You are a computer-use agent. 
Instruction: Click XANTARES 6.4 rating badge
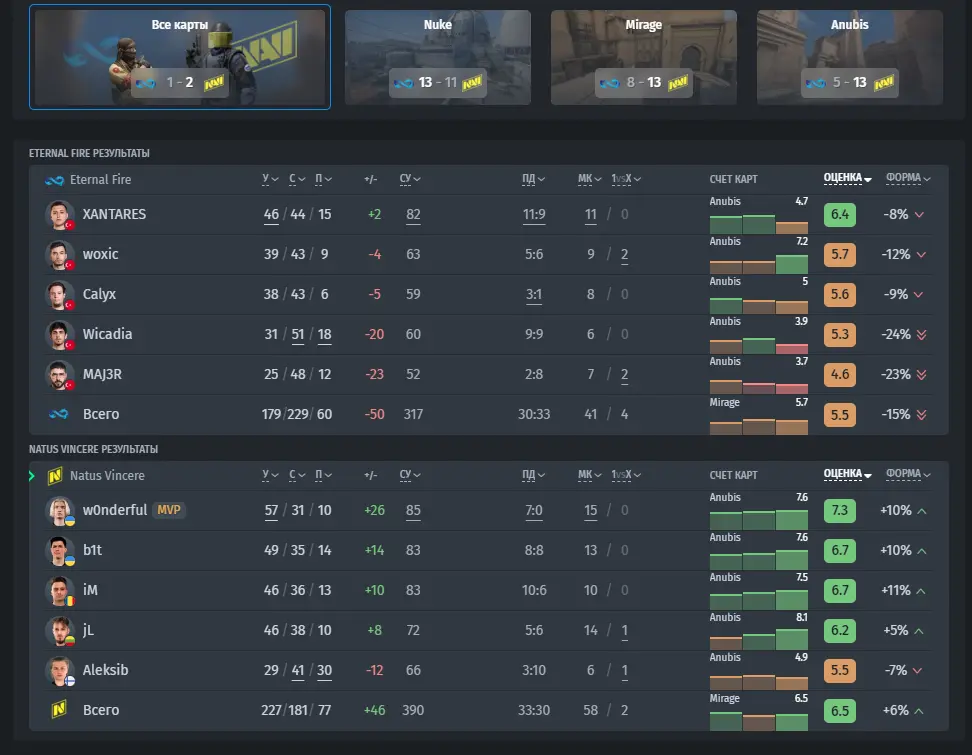(x=839, y=214)
